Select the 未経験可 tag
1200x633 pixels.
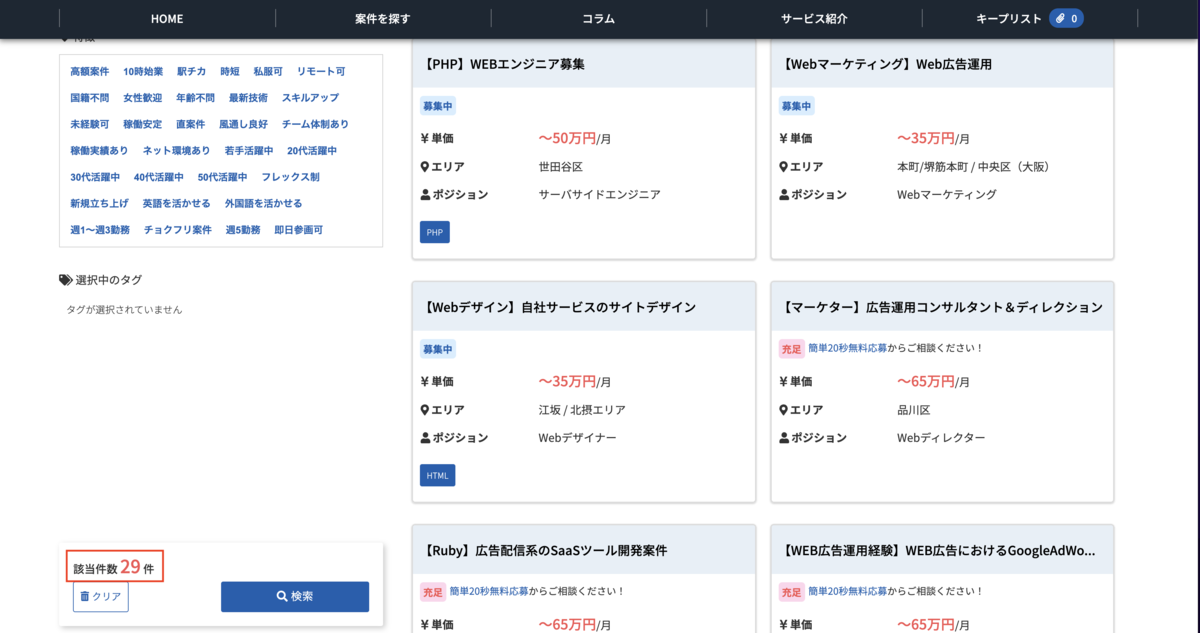tap(90, 124)
